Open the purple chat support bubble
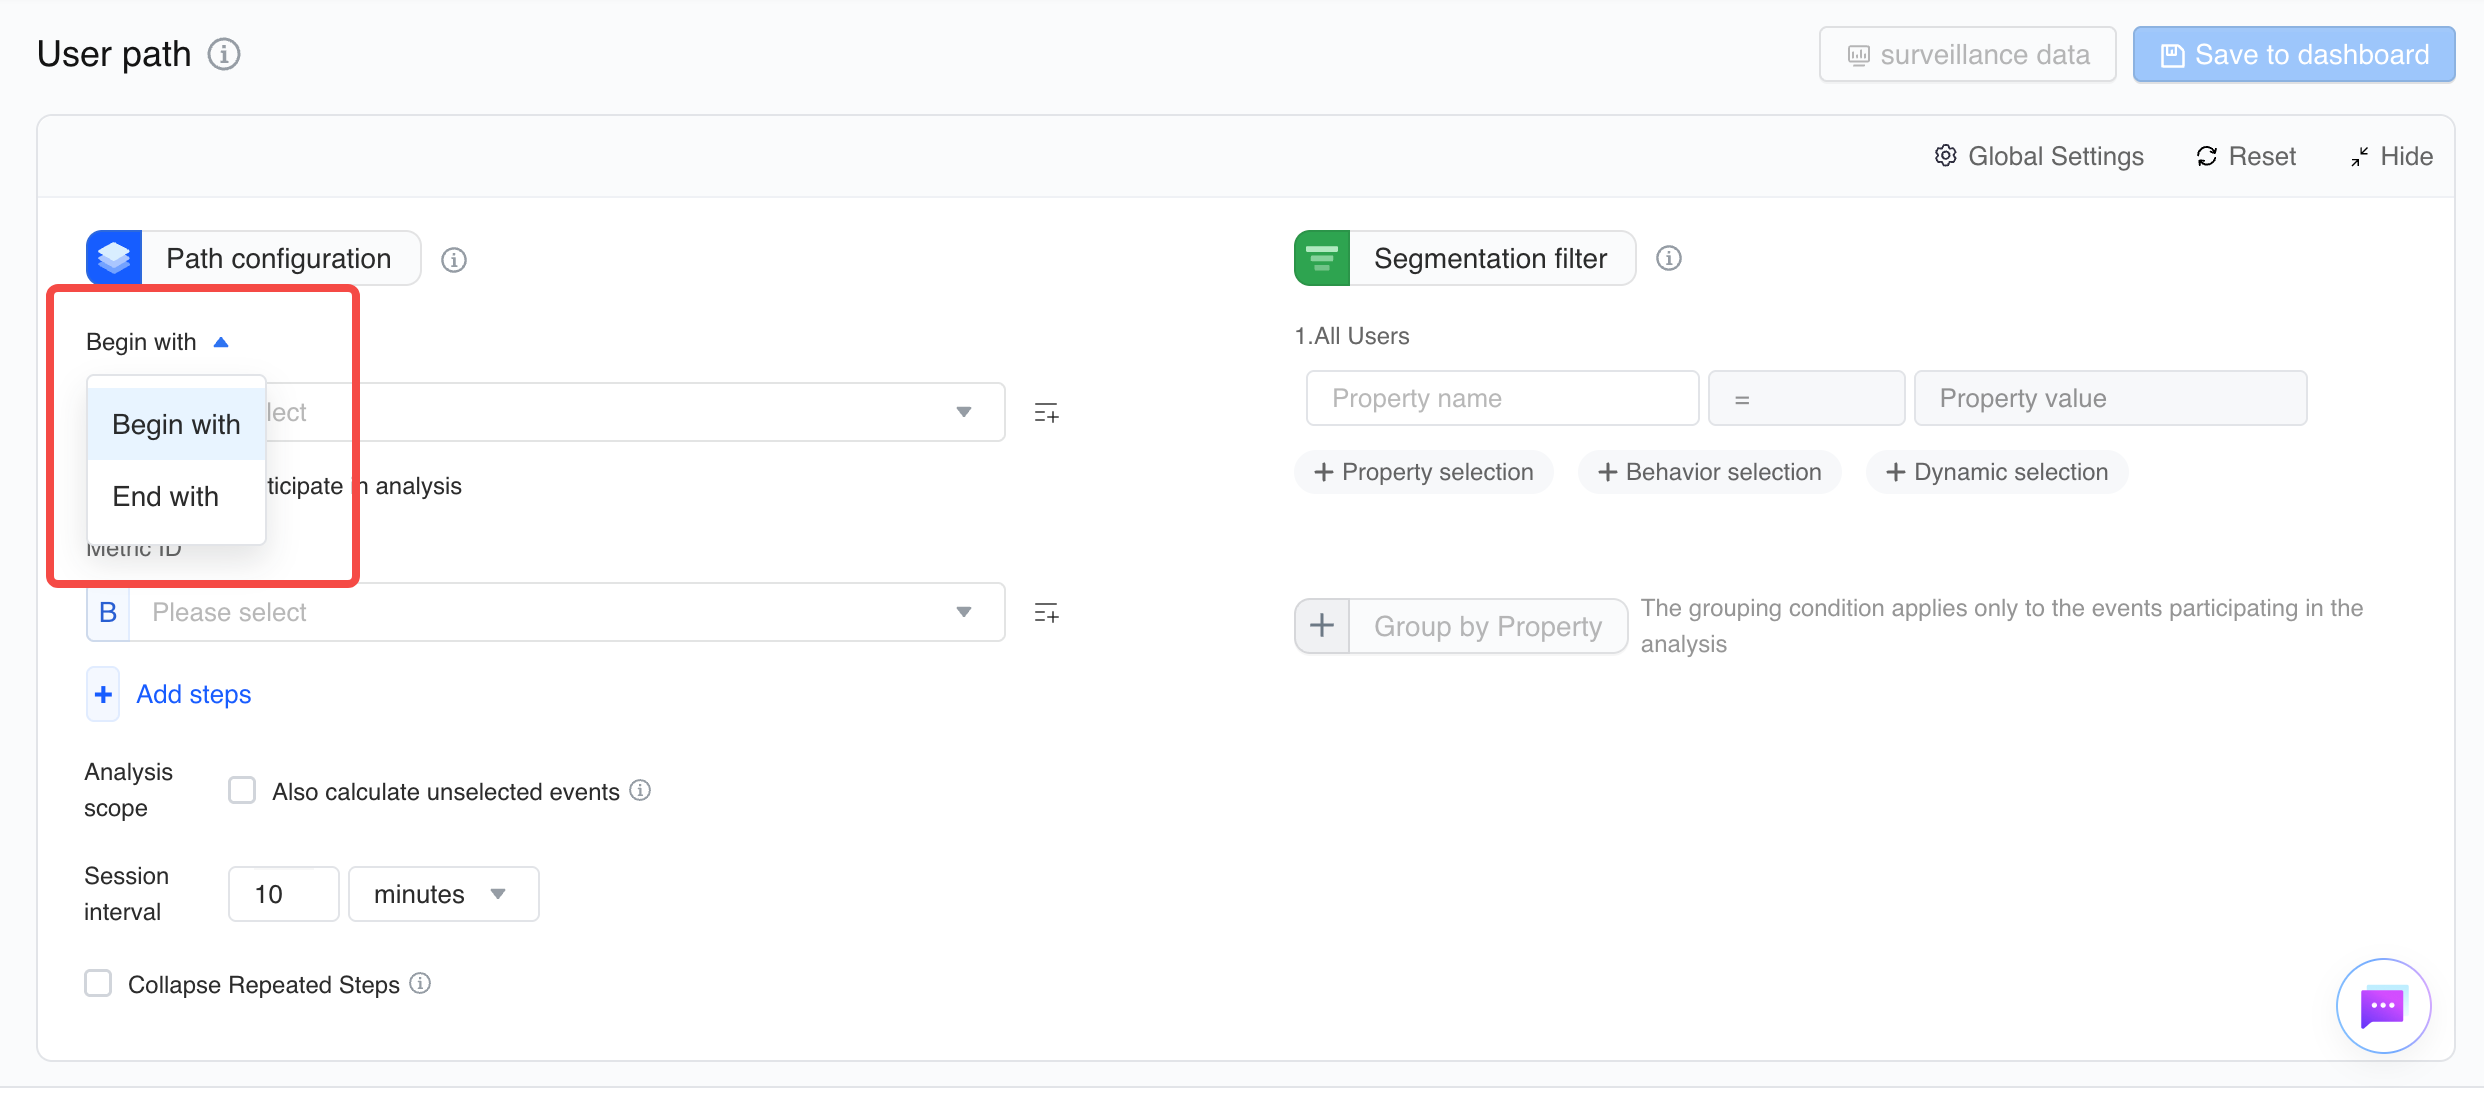The height and width of the screenshot is (1096, 2484). (2383, 1006)
